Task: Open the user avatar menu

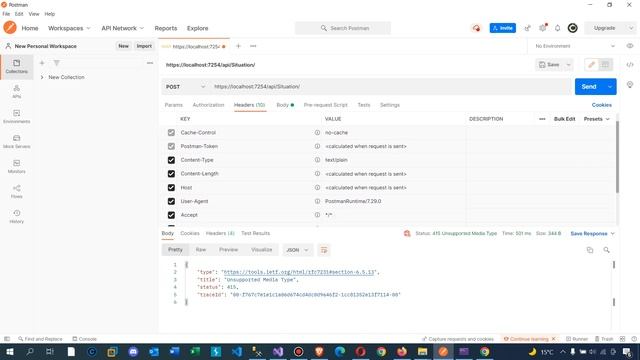Action: [x=572, y=28]
